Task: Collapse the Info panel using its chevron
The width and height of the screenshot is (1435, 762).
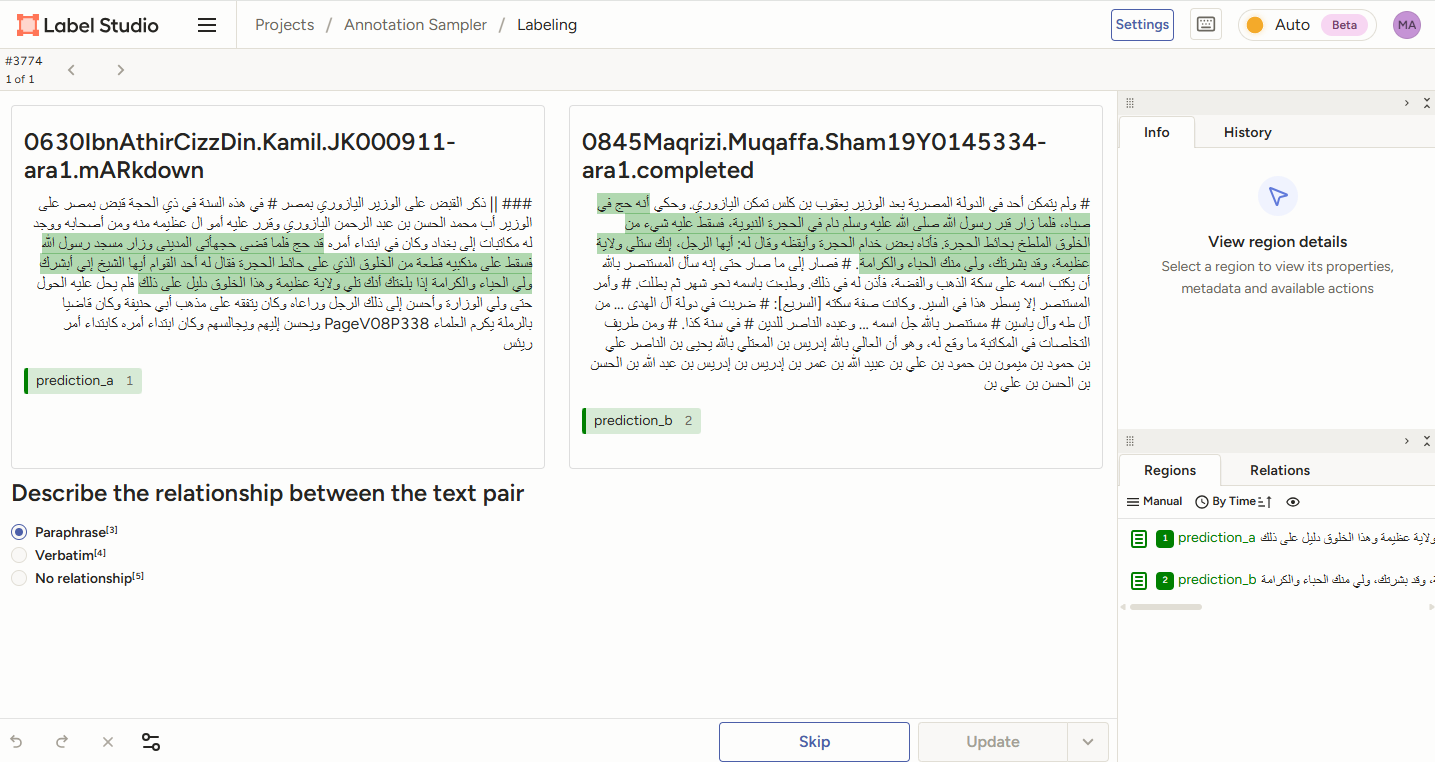Action: pos(1406,103)
